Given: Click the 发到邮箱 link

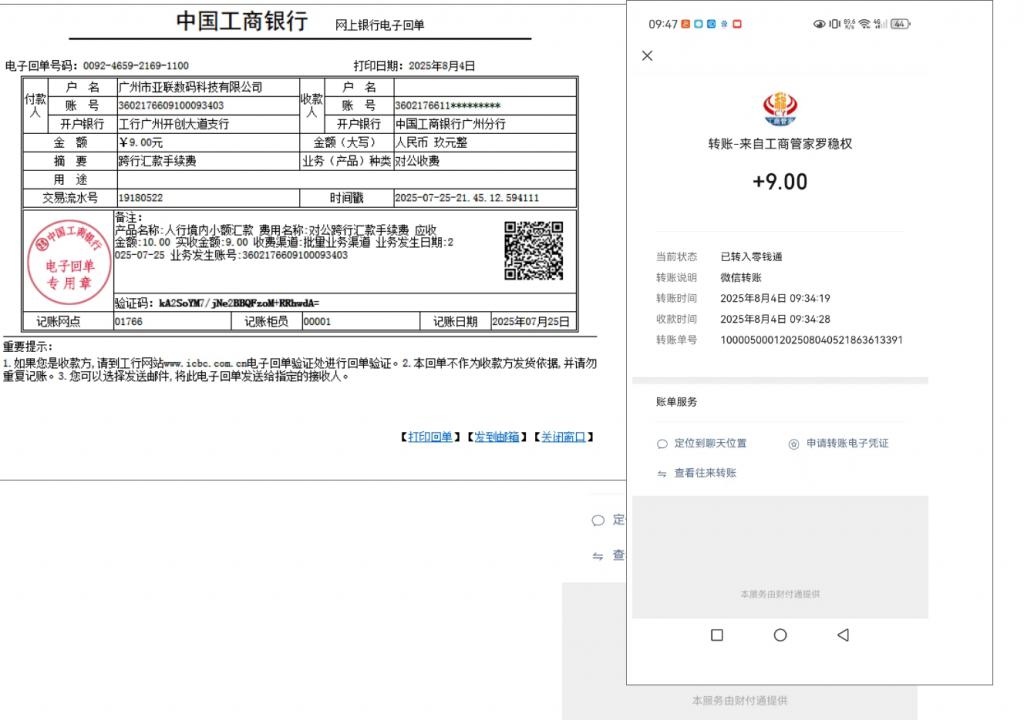Looking at the screenshot, I should [496, 437].
